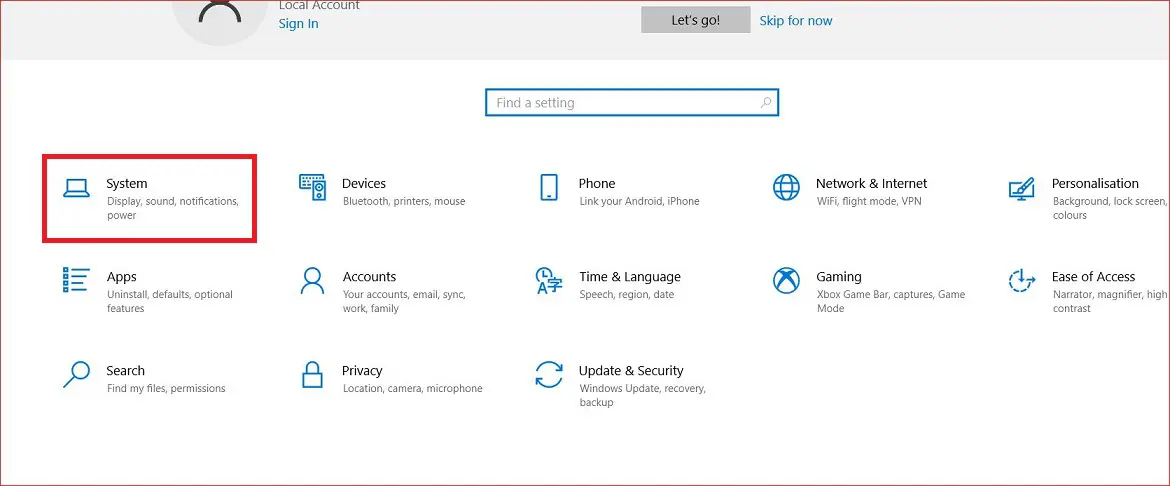
Task: Open the Privacy padlock icon
Action: [x=312, y=375]
